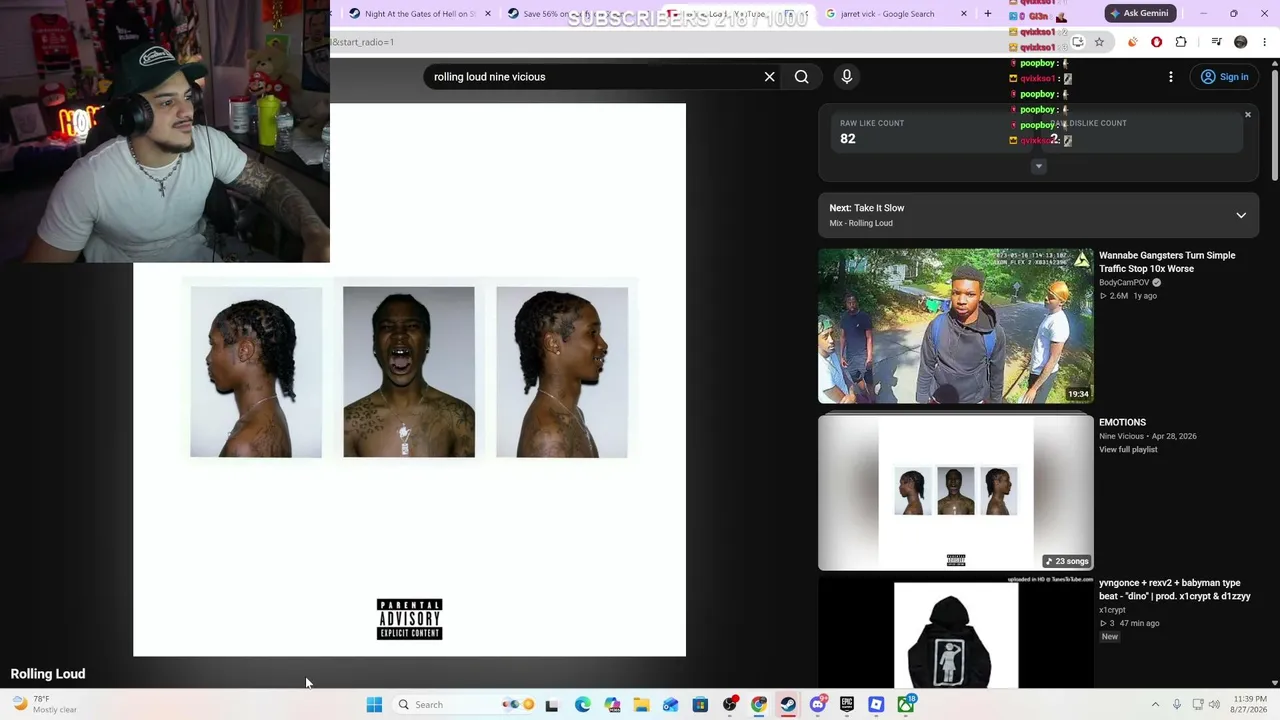Open the yvngonce dino type beat video title
This screenshot has width=1280, height=720.
1175,590
